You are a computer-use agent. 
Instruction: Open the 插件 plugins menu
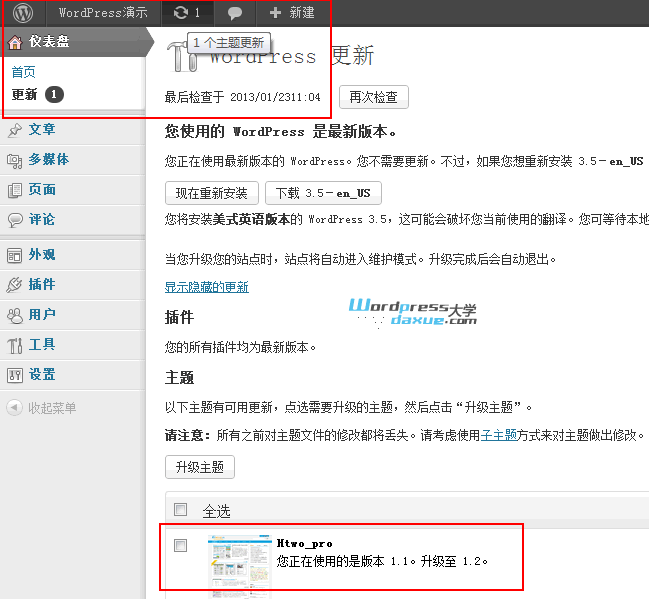coord(72,285)
